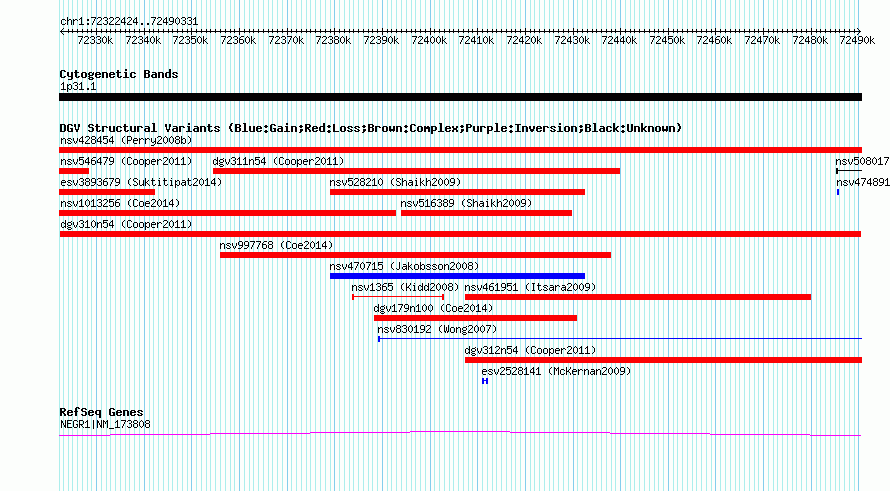Click the small blue gain marker under nsv474891
Image resolution: width=890 pixels, height=491 pixels.
click(x=838, y=192)
